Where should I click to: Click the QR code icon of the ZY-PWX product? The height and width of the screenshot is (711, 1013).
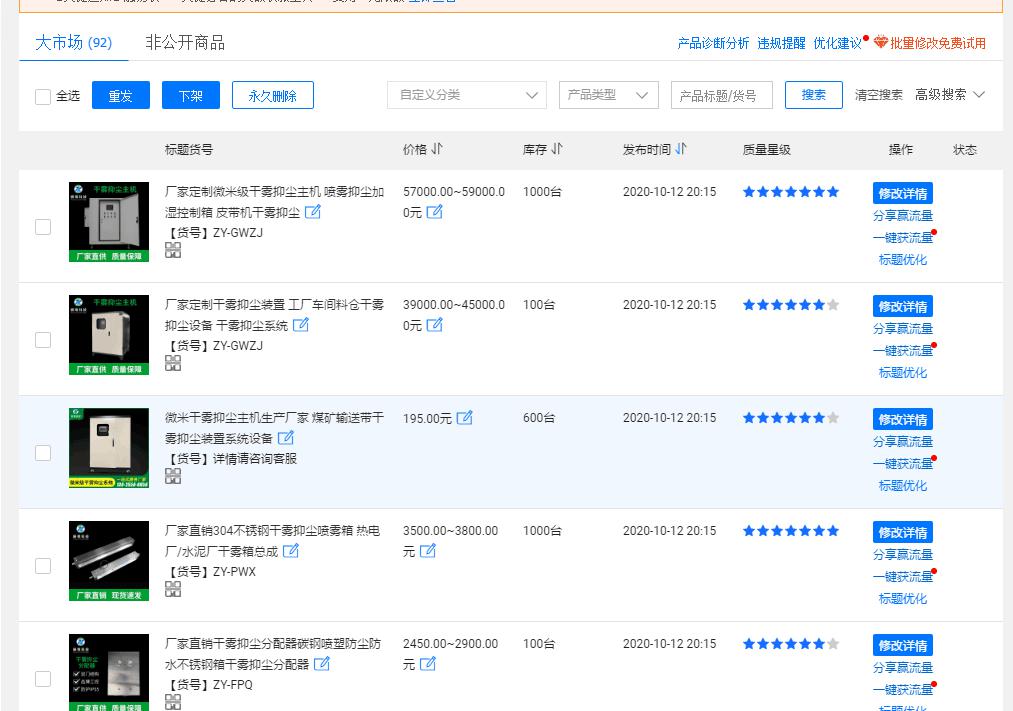173,590
